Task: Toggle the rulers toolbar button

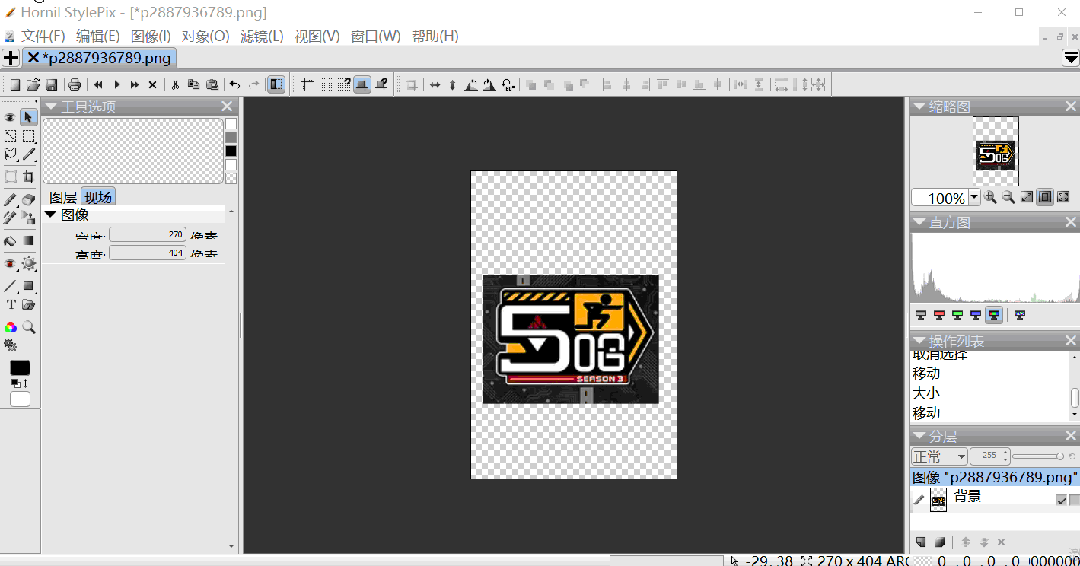Action: (307, 85)
